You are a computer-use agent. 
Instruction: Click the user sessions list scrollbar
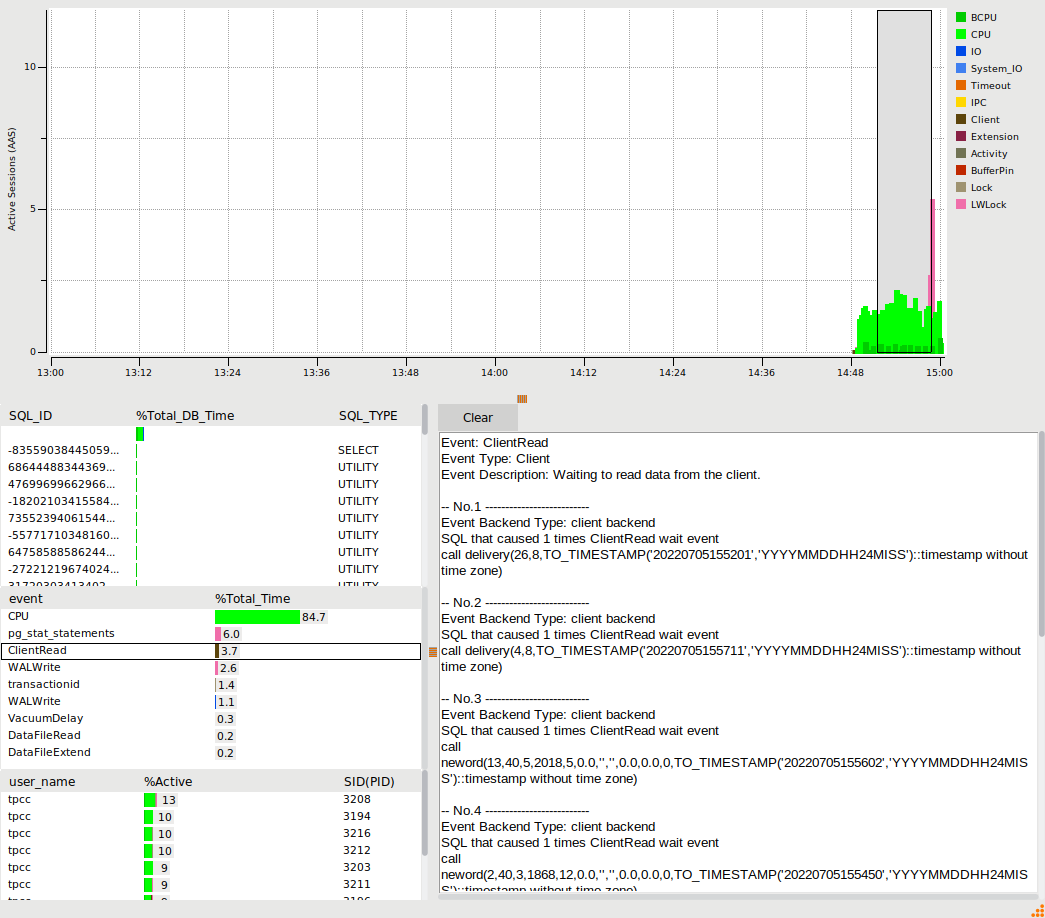pos(425,813)
